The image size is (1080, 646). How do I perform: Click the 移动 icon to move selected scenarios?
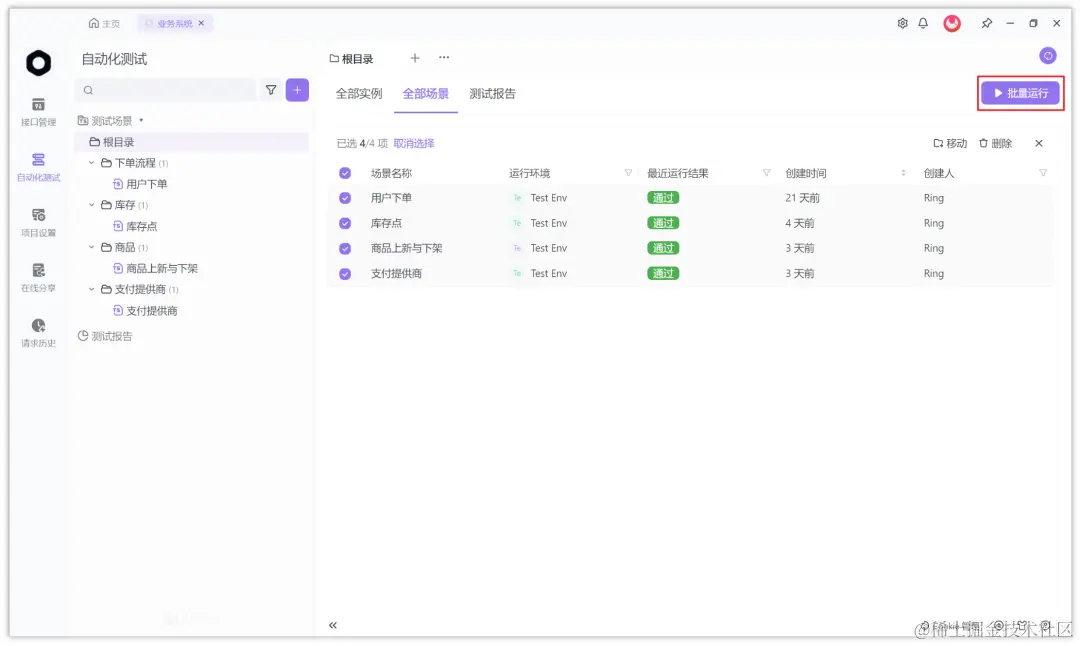[949, 143]
